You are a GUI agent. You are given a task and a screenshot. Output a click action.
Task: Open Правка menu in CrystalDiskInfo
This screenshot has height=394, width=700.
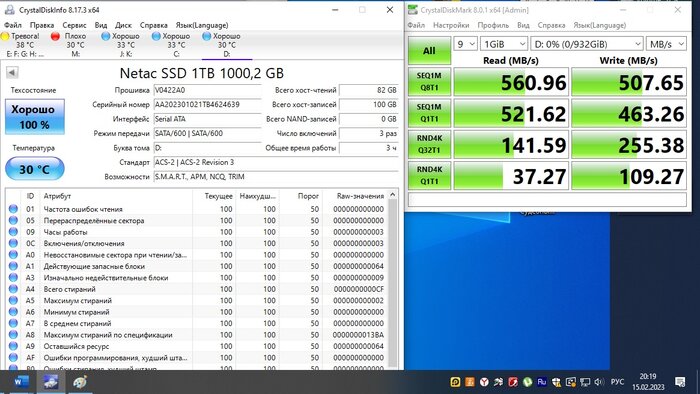point(42,25)
